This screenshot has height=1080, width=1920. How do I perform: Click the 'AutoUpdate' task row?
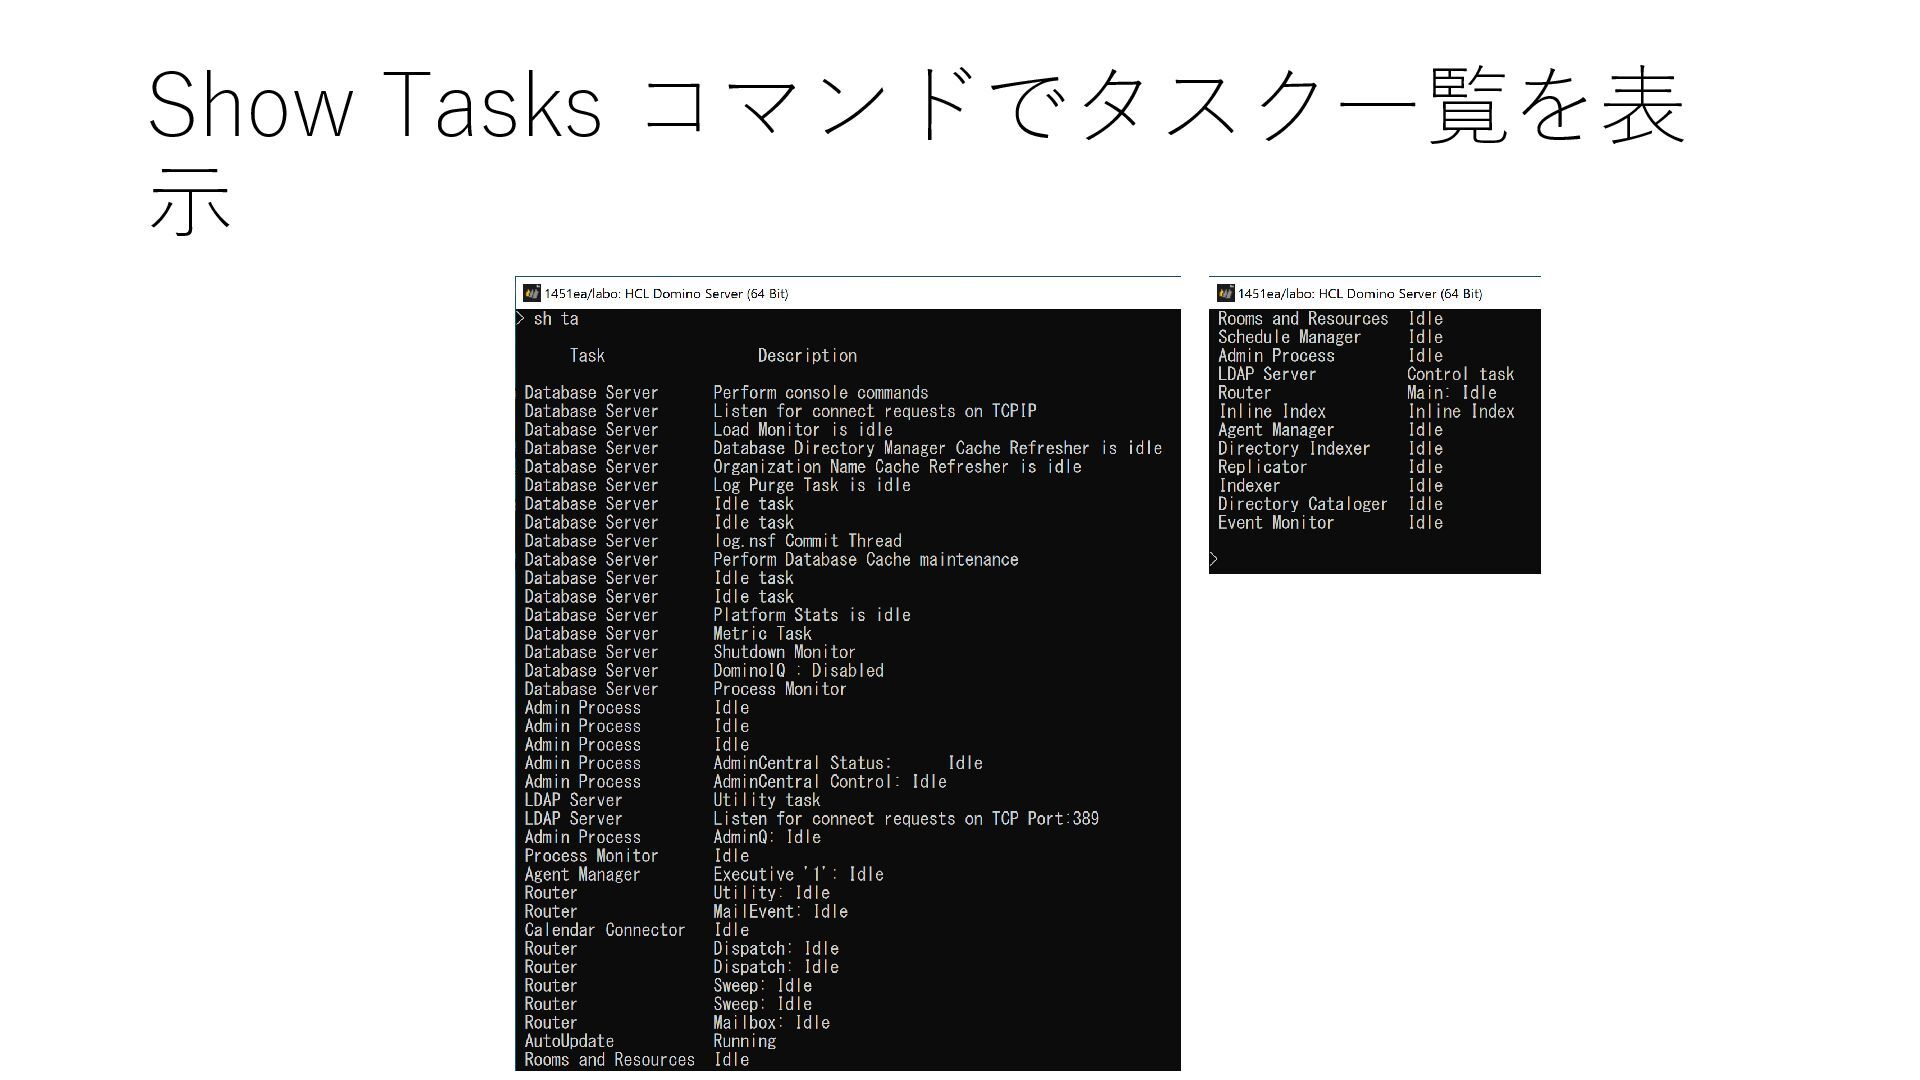coord(569,1041)
